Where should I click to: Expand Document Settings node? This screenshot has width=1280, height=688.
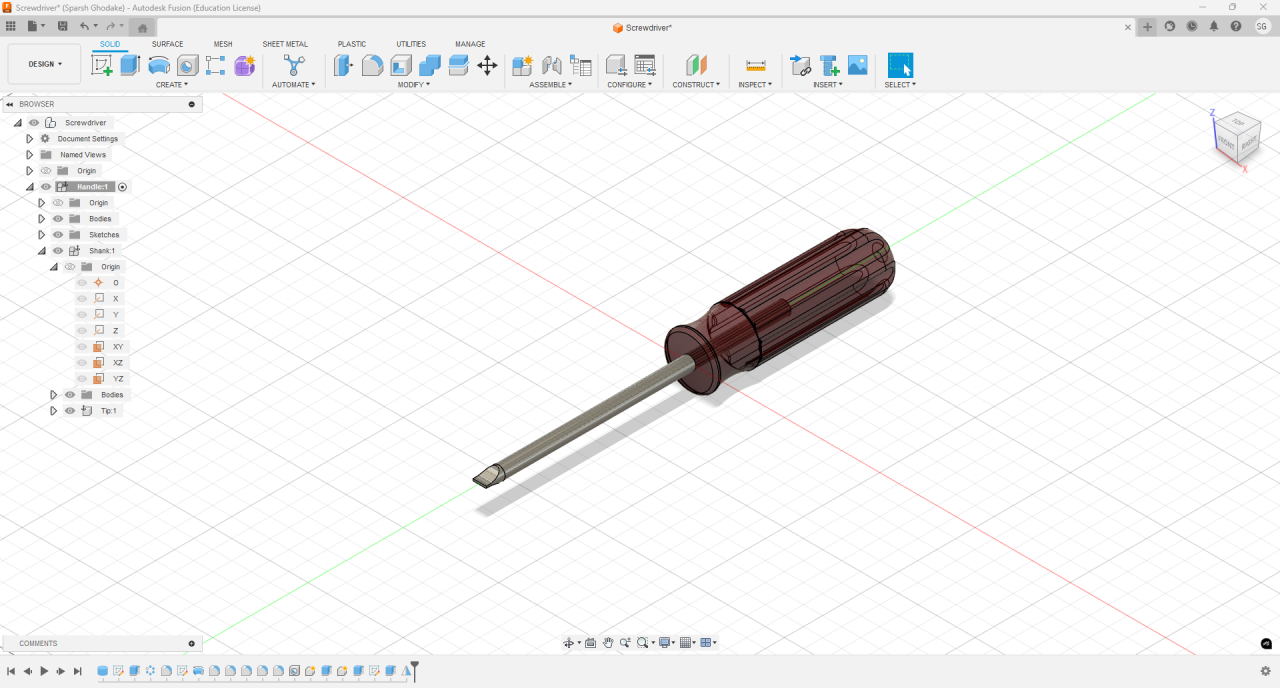30,139
